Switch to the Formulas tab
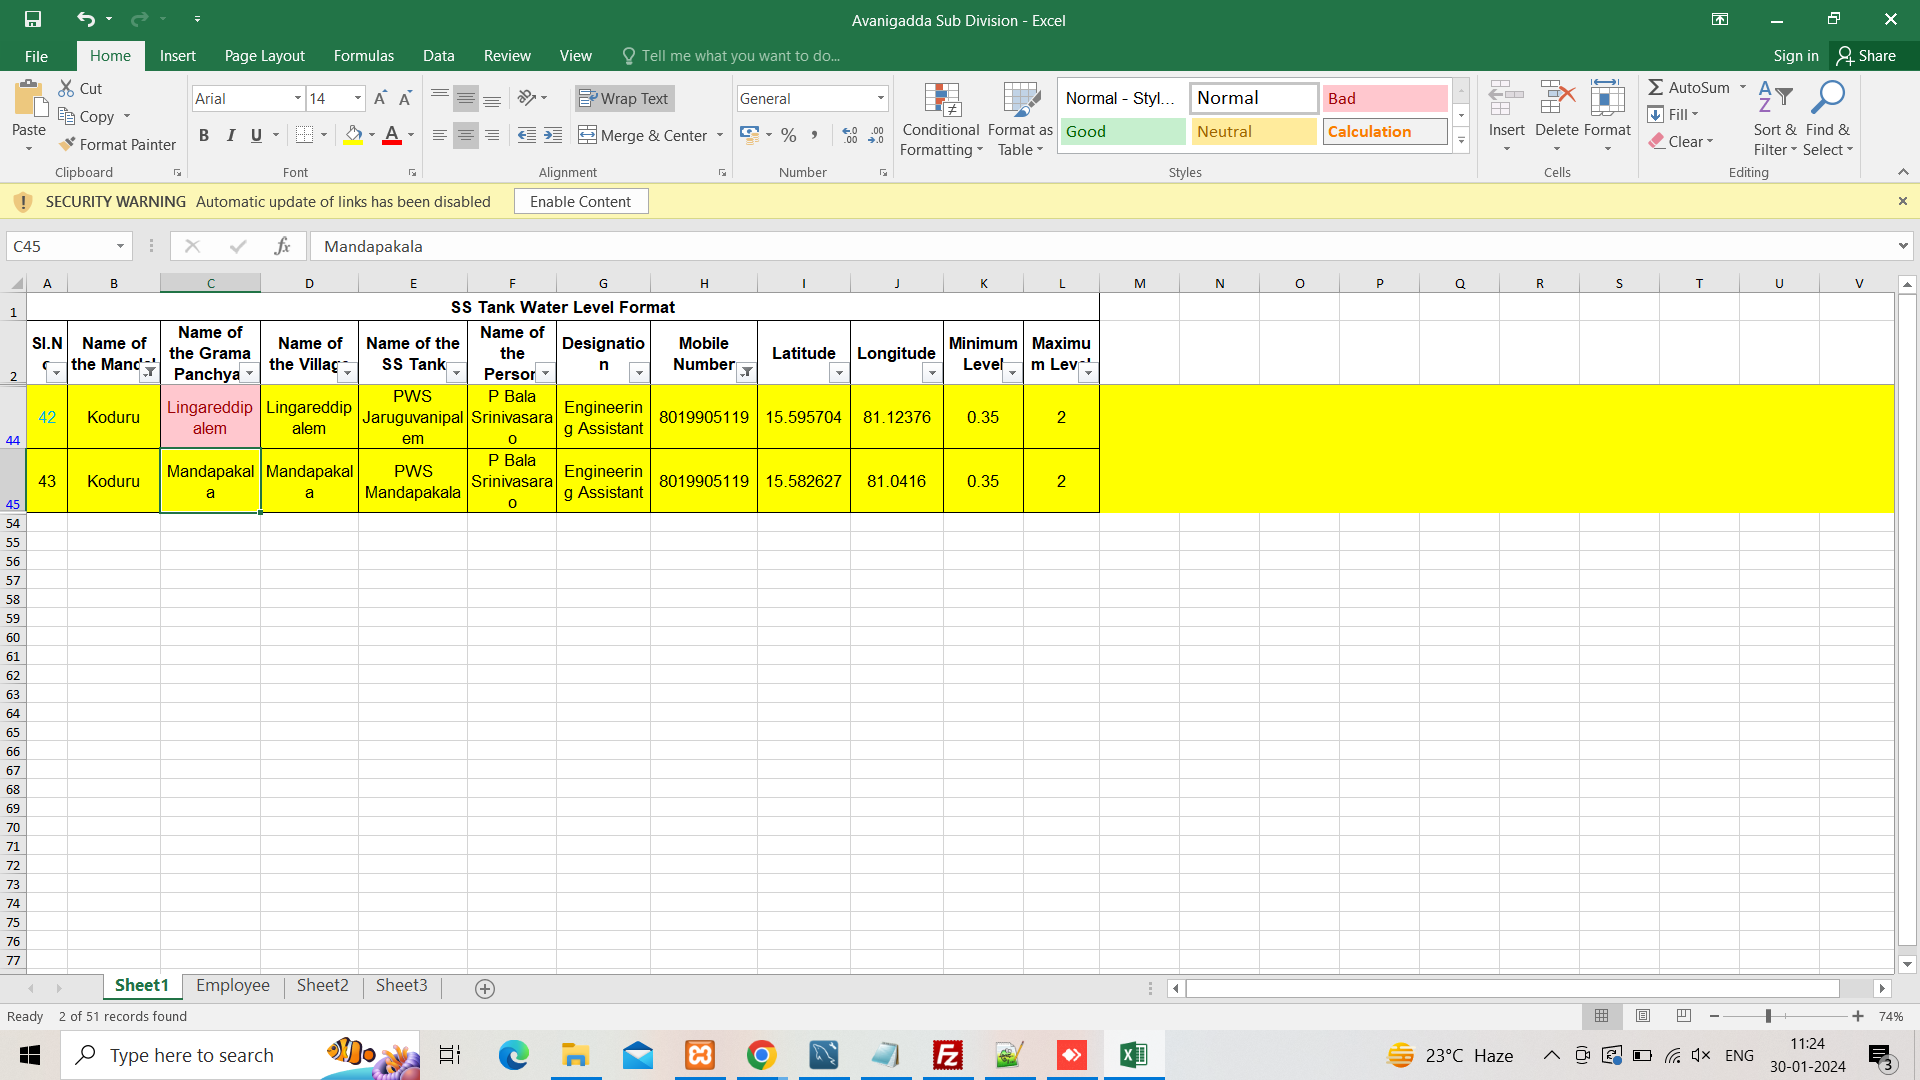 click(364, 56)
